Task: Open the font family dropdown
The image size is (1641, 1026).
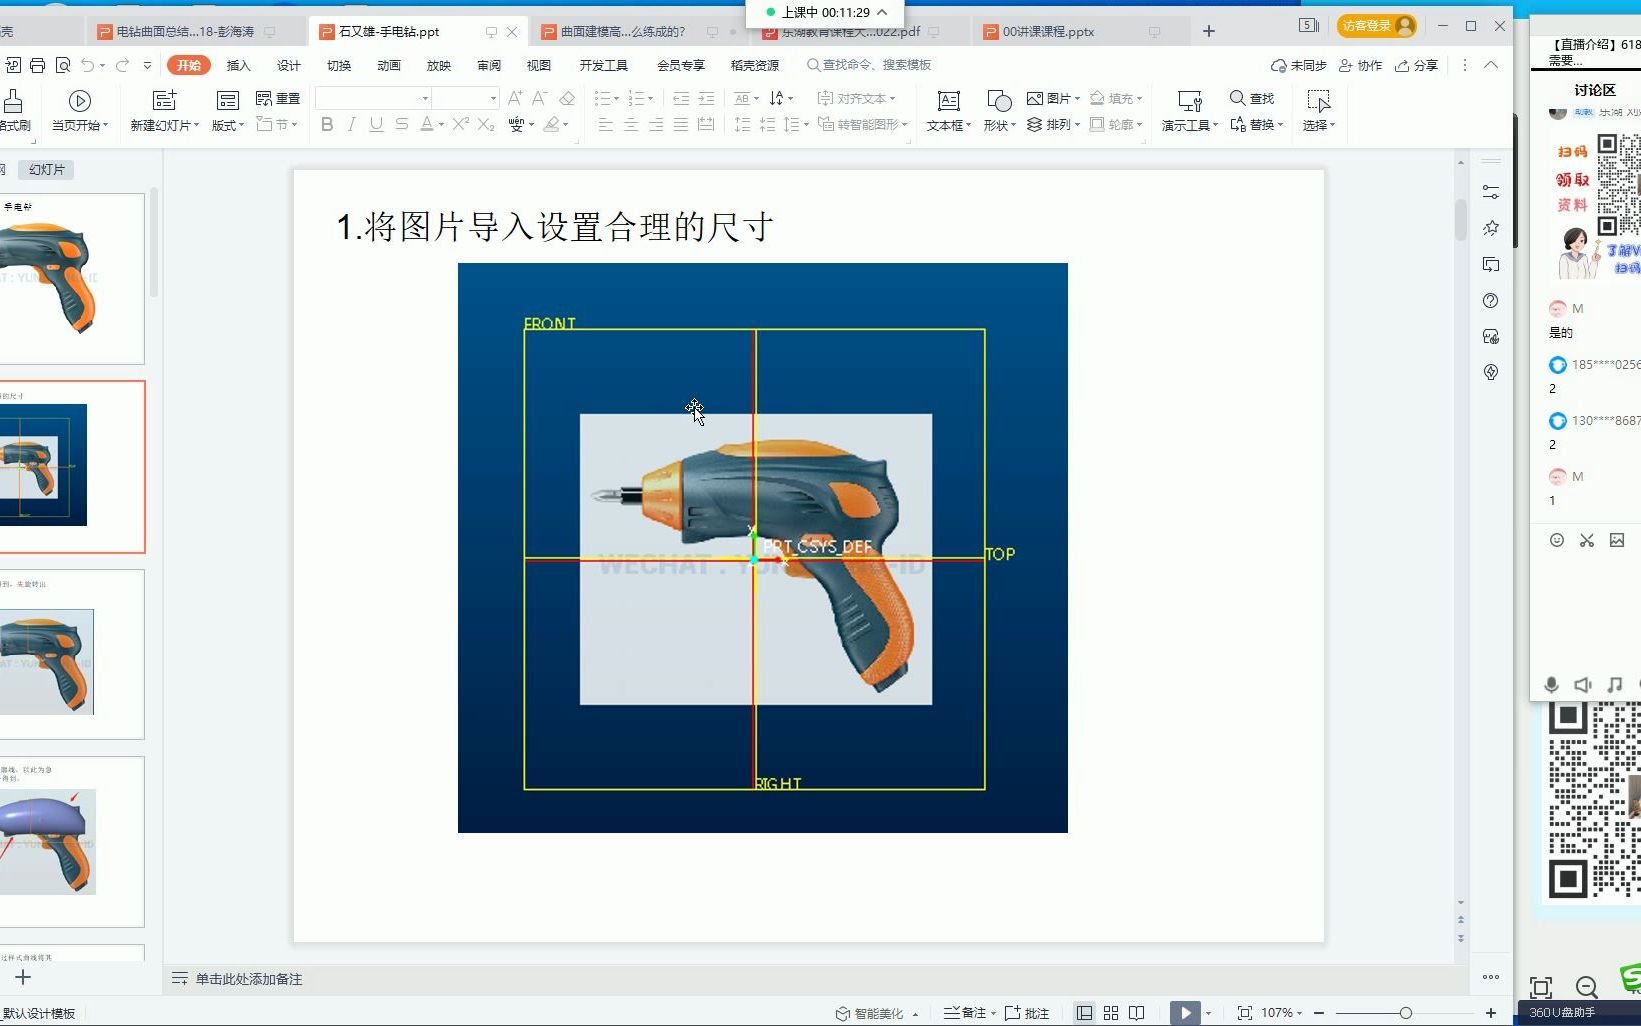Action: [x=424, y=98]
